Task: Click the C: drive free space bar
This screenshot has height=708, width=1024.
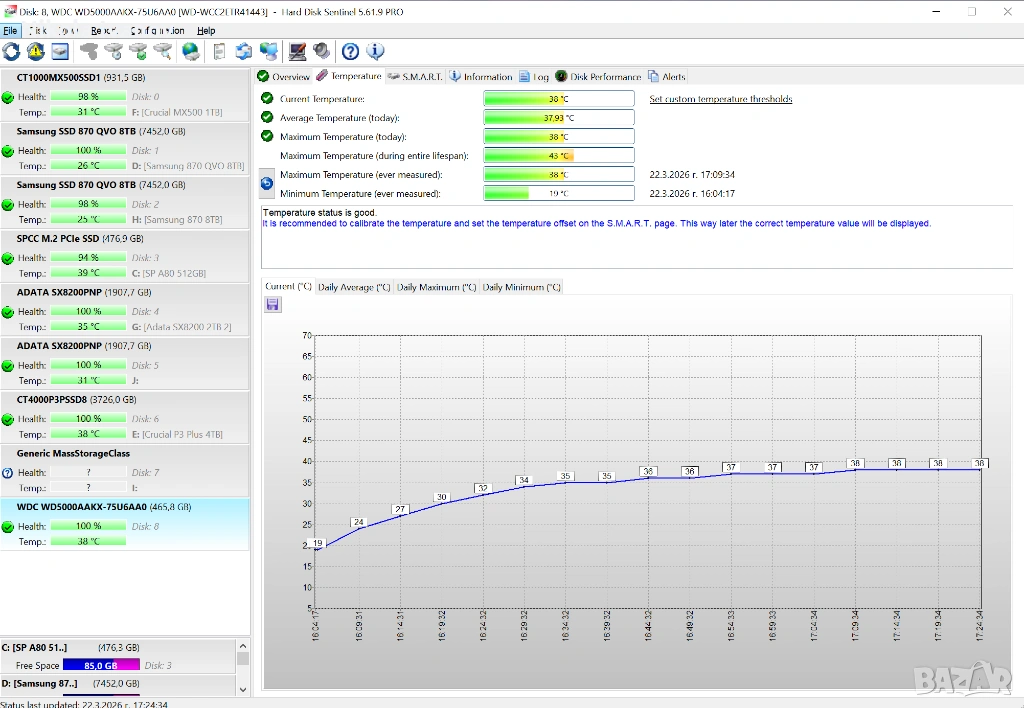Action: point(101,665)
